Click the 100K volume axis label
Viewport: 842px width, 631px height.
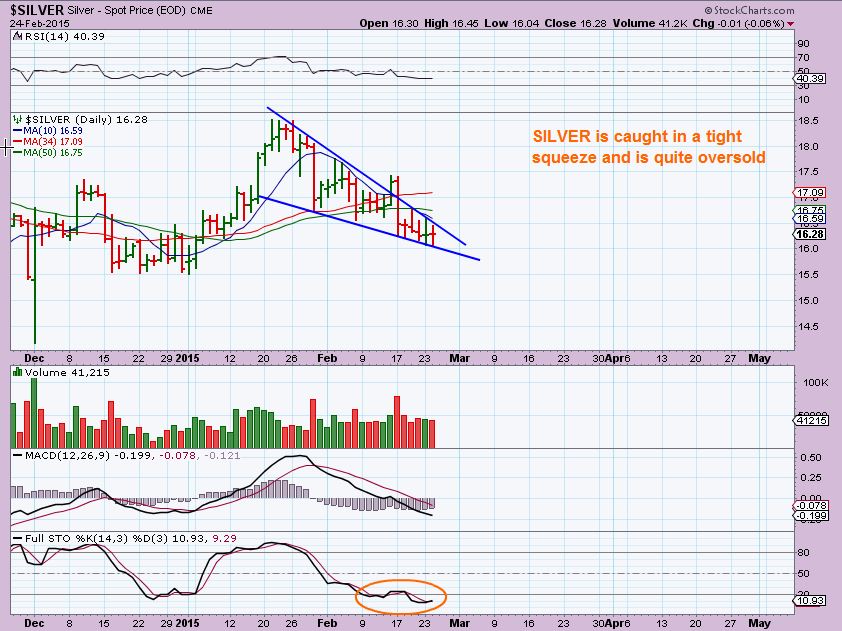click(815, 382)
